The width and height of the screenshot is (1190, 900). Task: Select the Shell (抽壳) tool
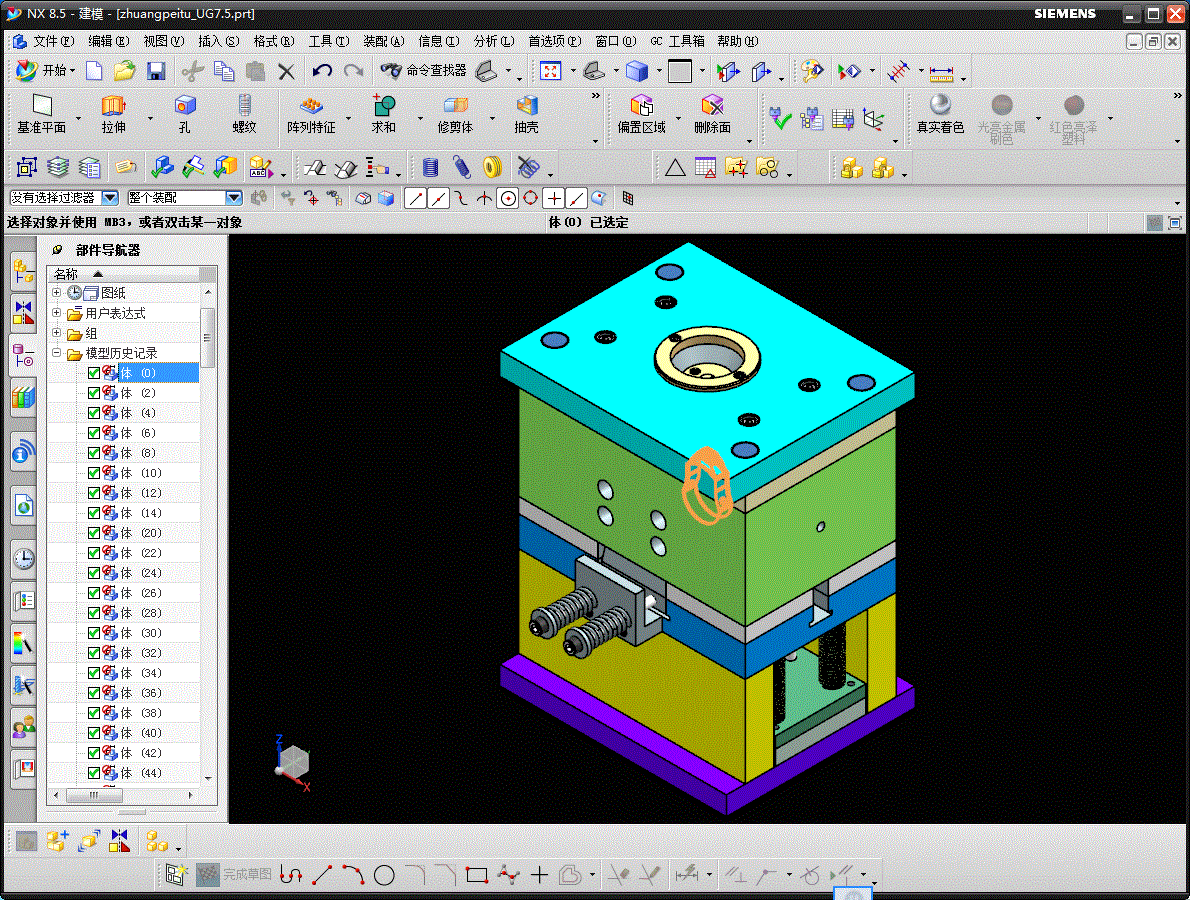click(527, 115)
